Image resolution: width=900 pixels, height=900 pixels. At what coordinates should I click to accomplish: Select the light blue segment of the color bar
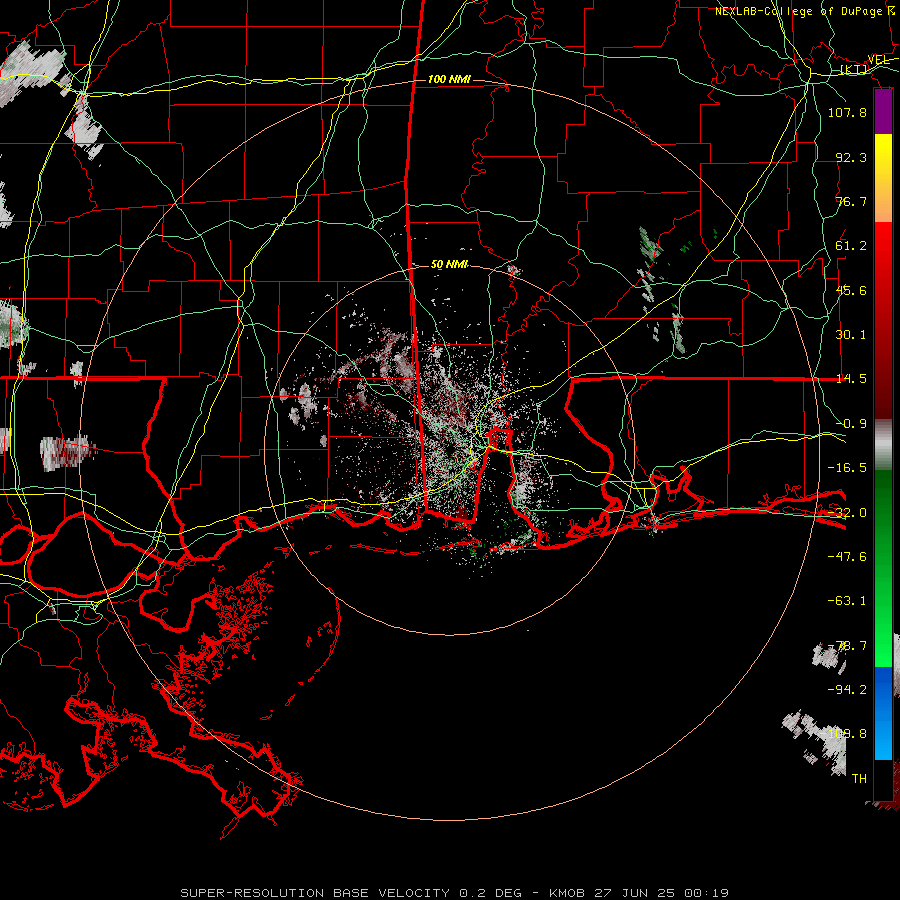point(883,738)
